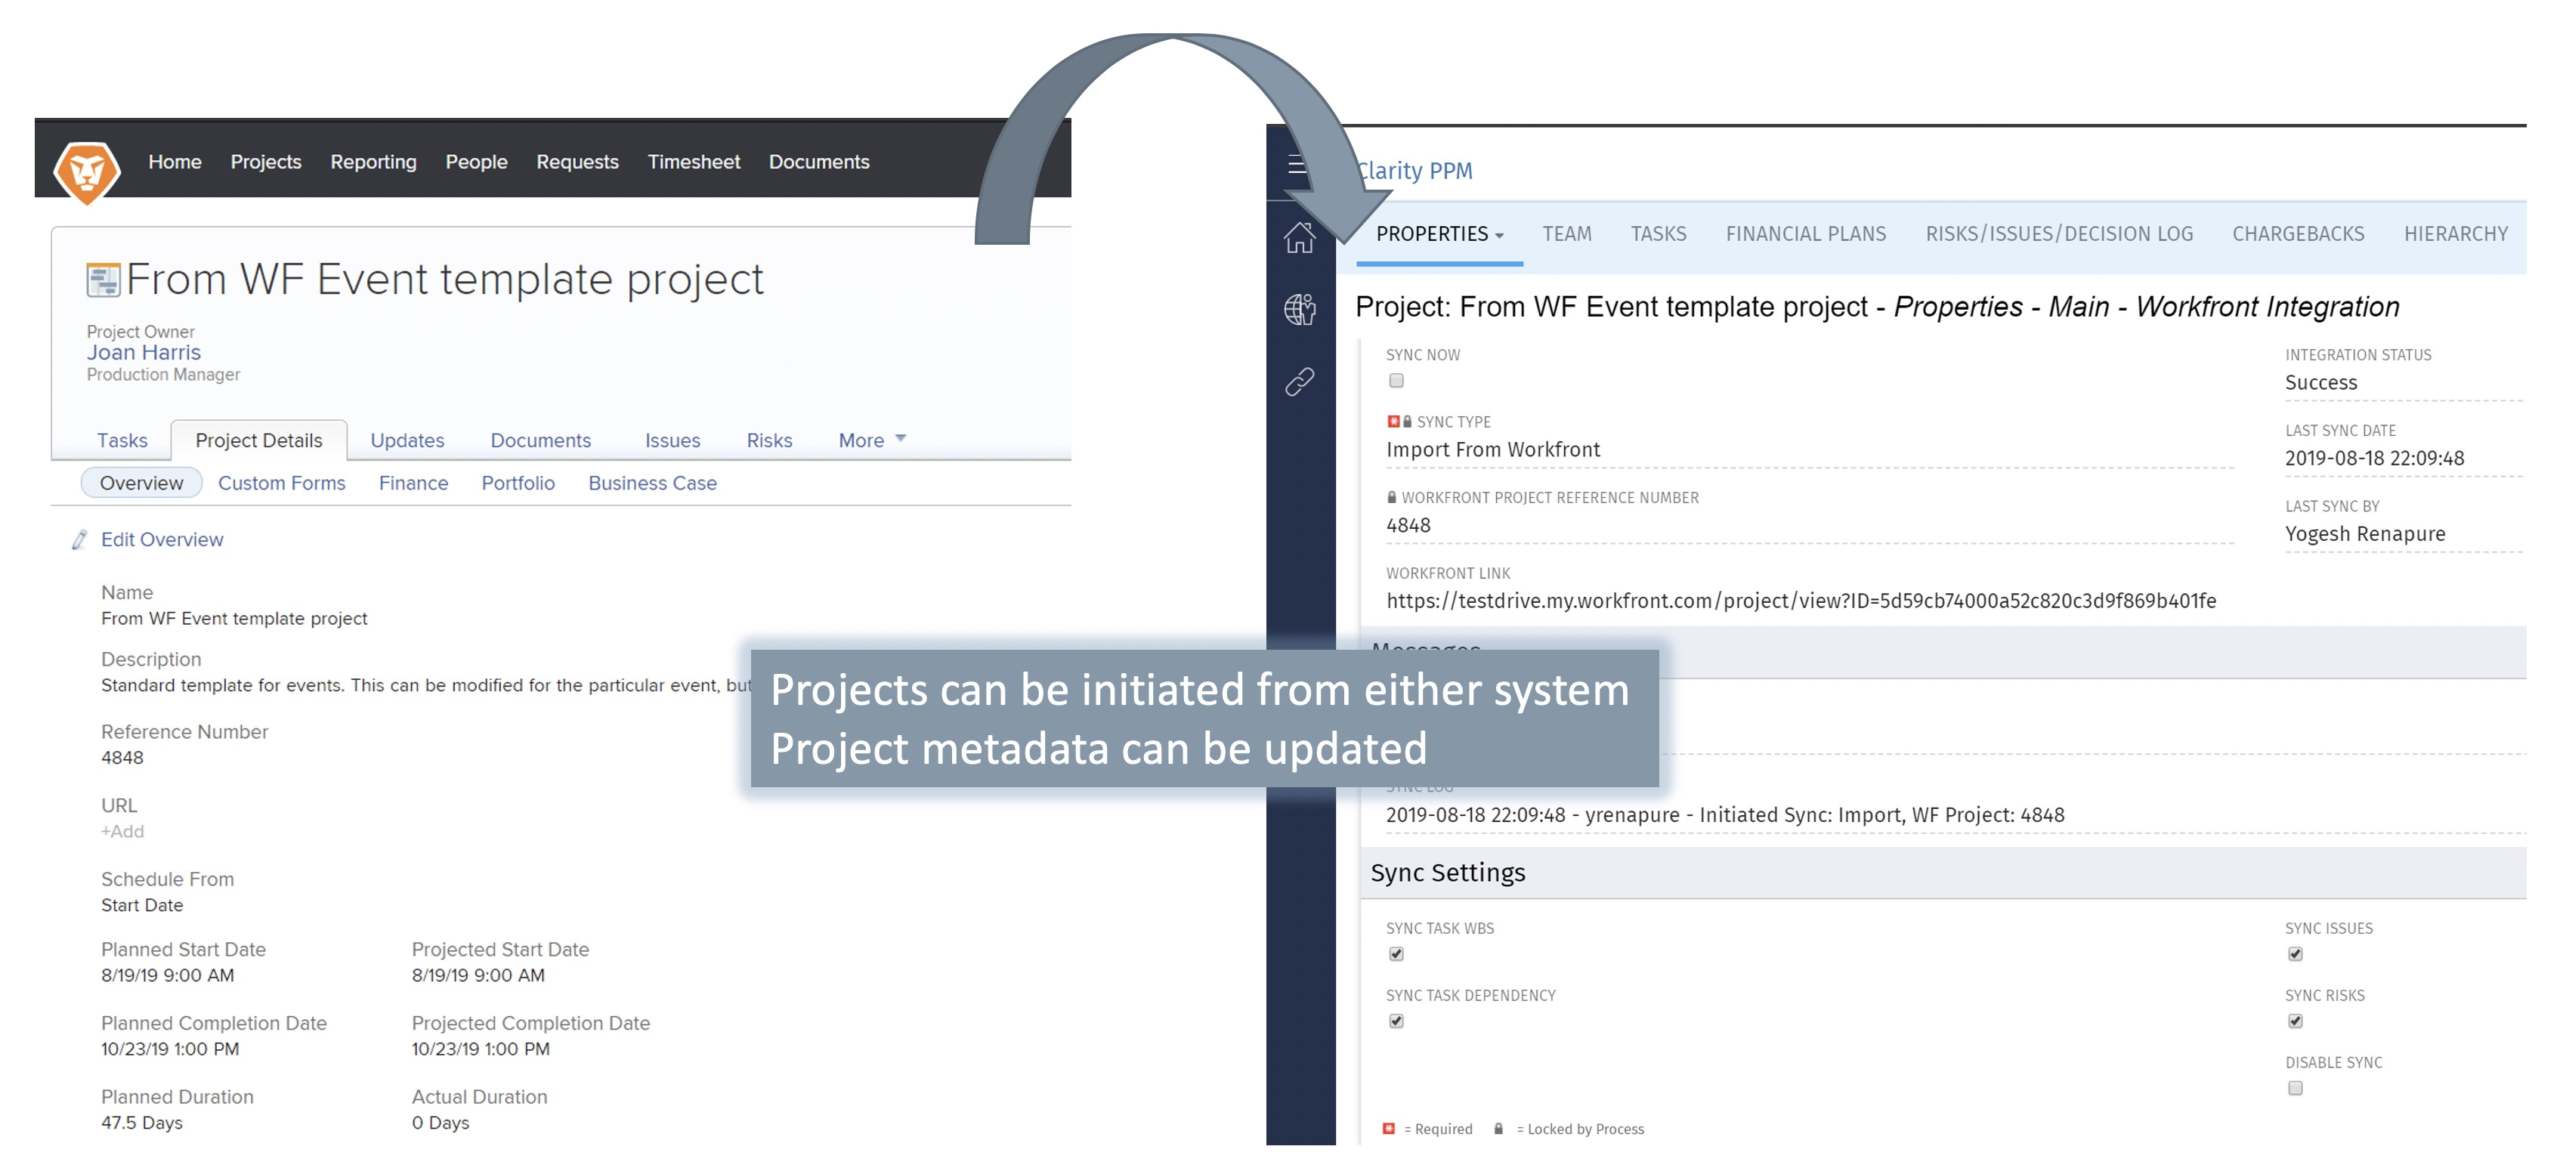Switch to the TEAM tab in Clarity
The width and height of the screenshot is (2560, 1171).
pos(1566,234)
